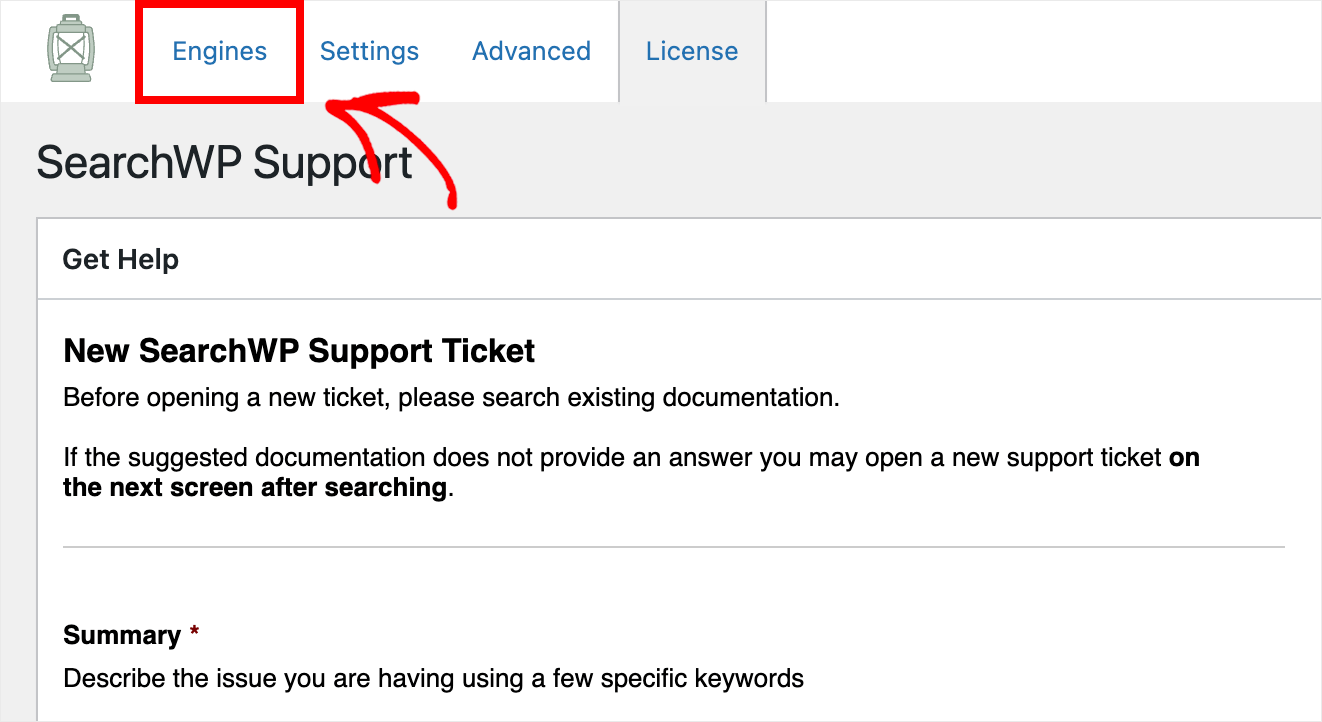Click the SearchWP lantern logo icon
The height and width of the screenshot is (722, 1322).
click(x=70, y=48)
